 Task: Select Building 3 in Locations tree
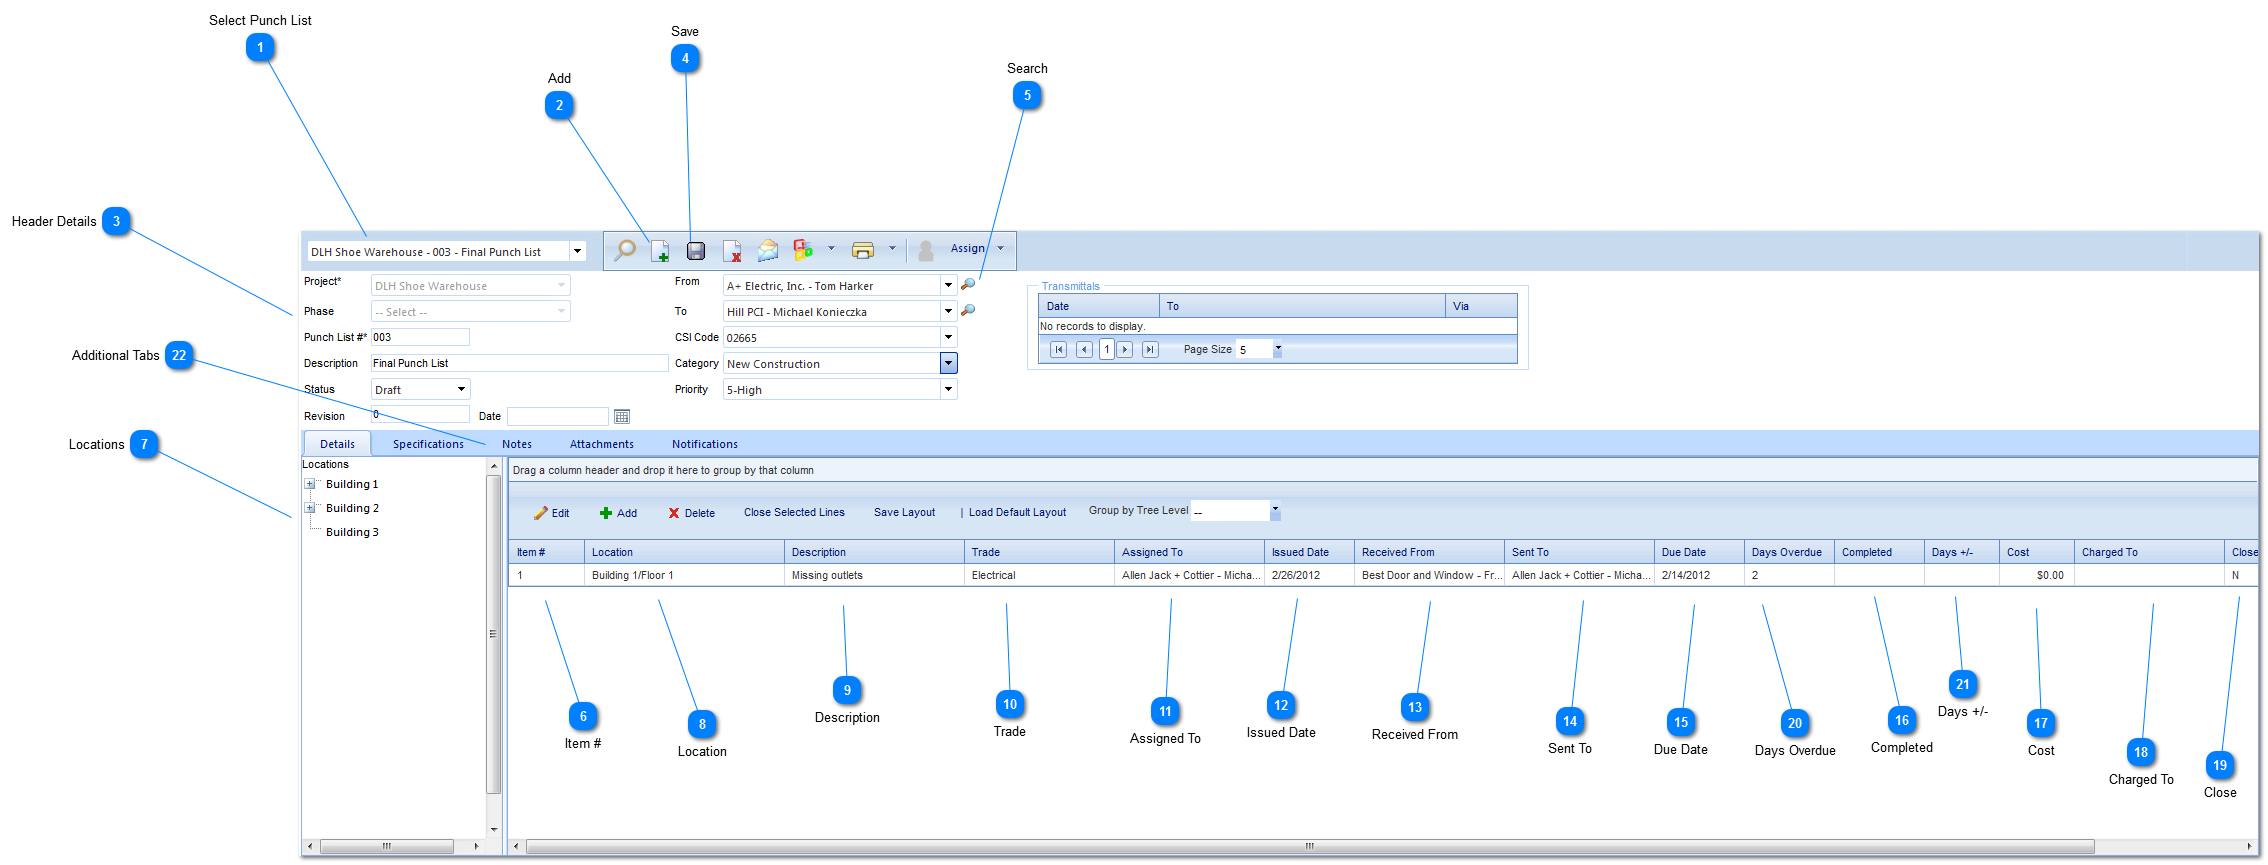352,532
